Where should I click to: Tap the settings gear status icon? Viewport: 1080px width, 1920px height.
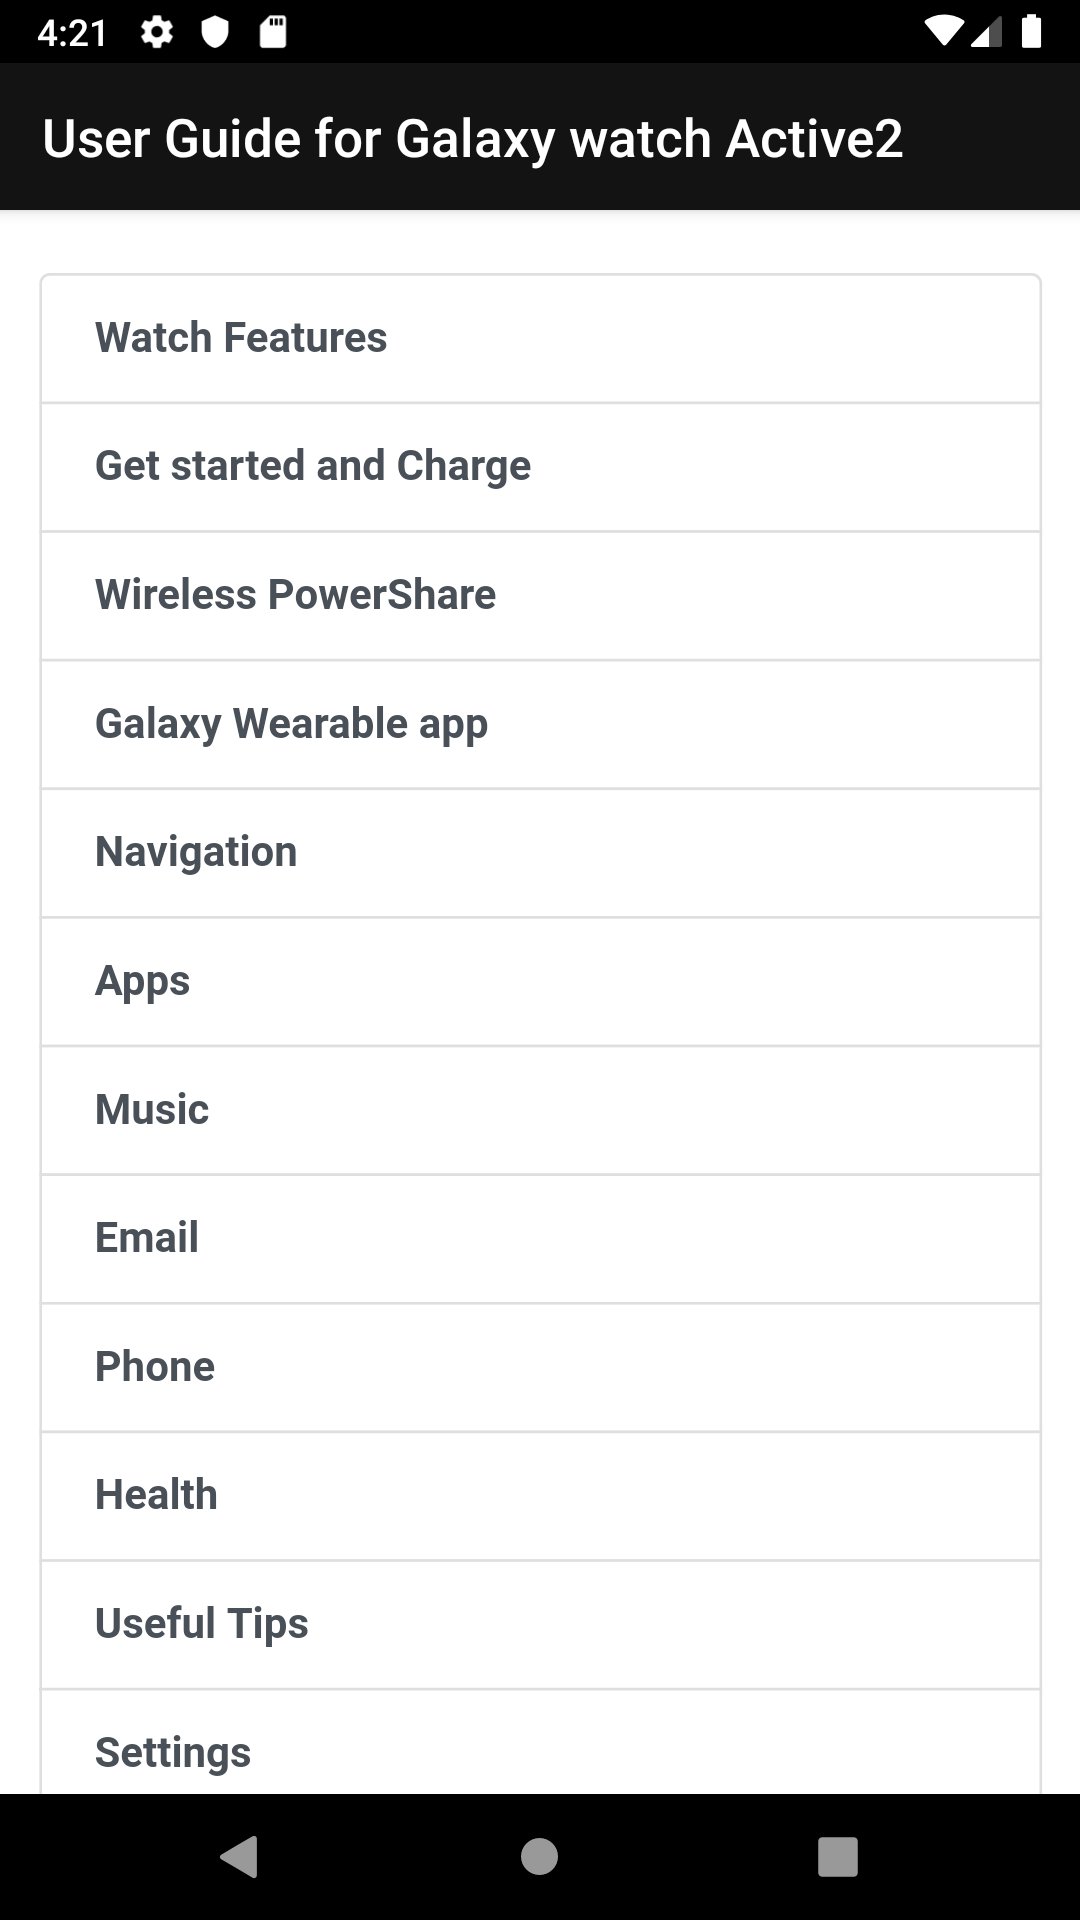(157, 33)
